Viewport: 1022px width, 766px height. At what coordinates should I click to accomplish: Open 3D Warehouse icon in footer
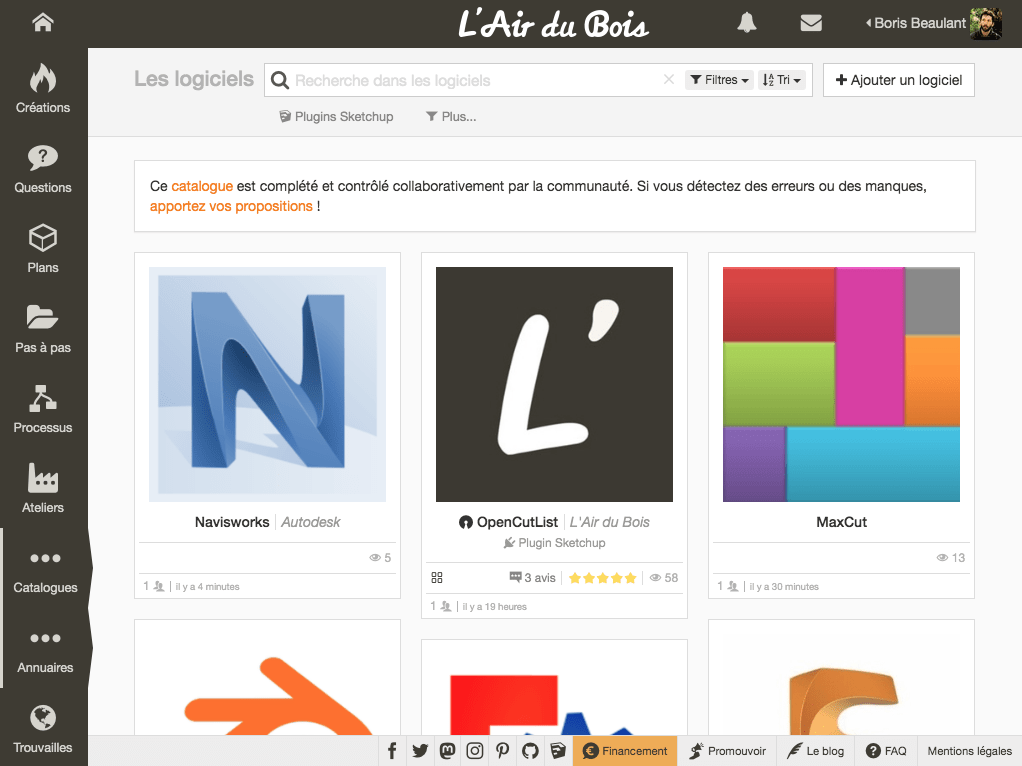pyautogui.click(x=558, y=751)
